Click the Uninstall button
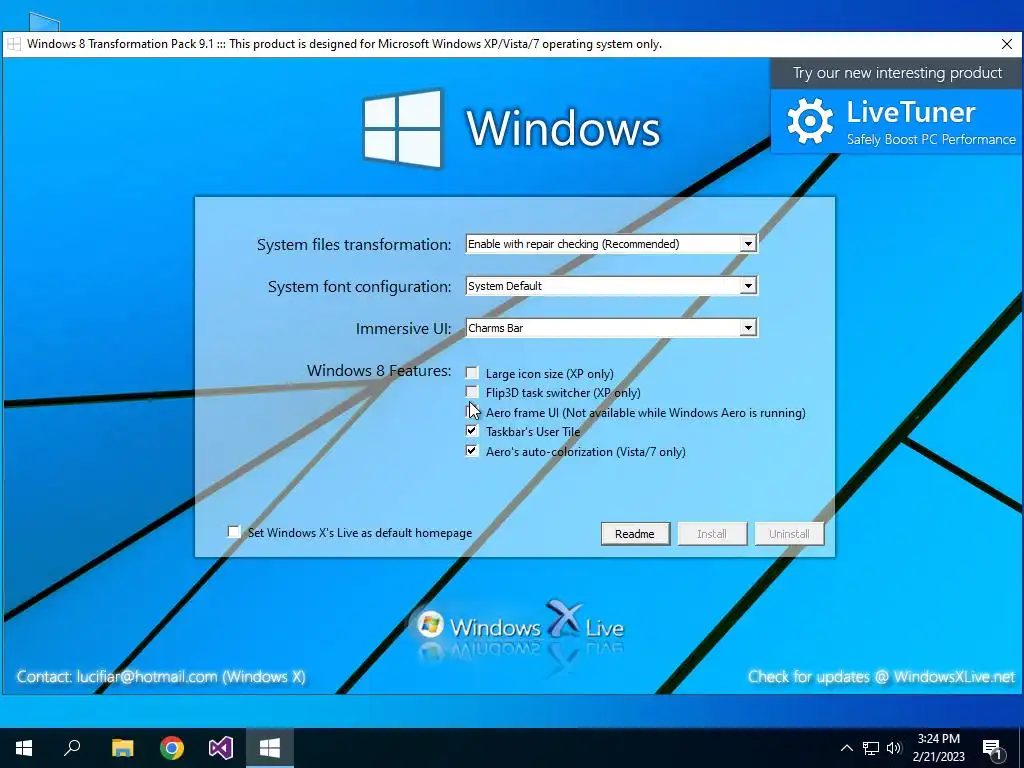The image size is (1024, 768). [789, 534]
